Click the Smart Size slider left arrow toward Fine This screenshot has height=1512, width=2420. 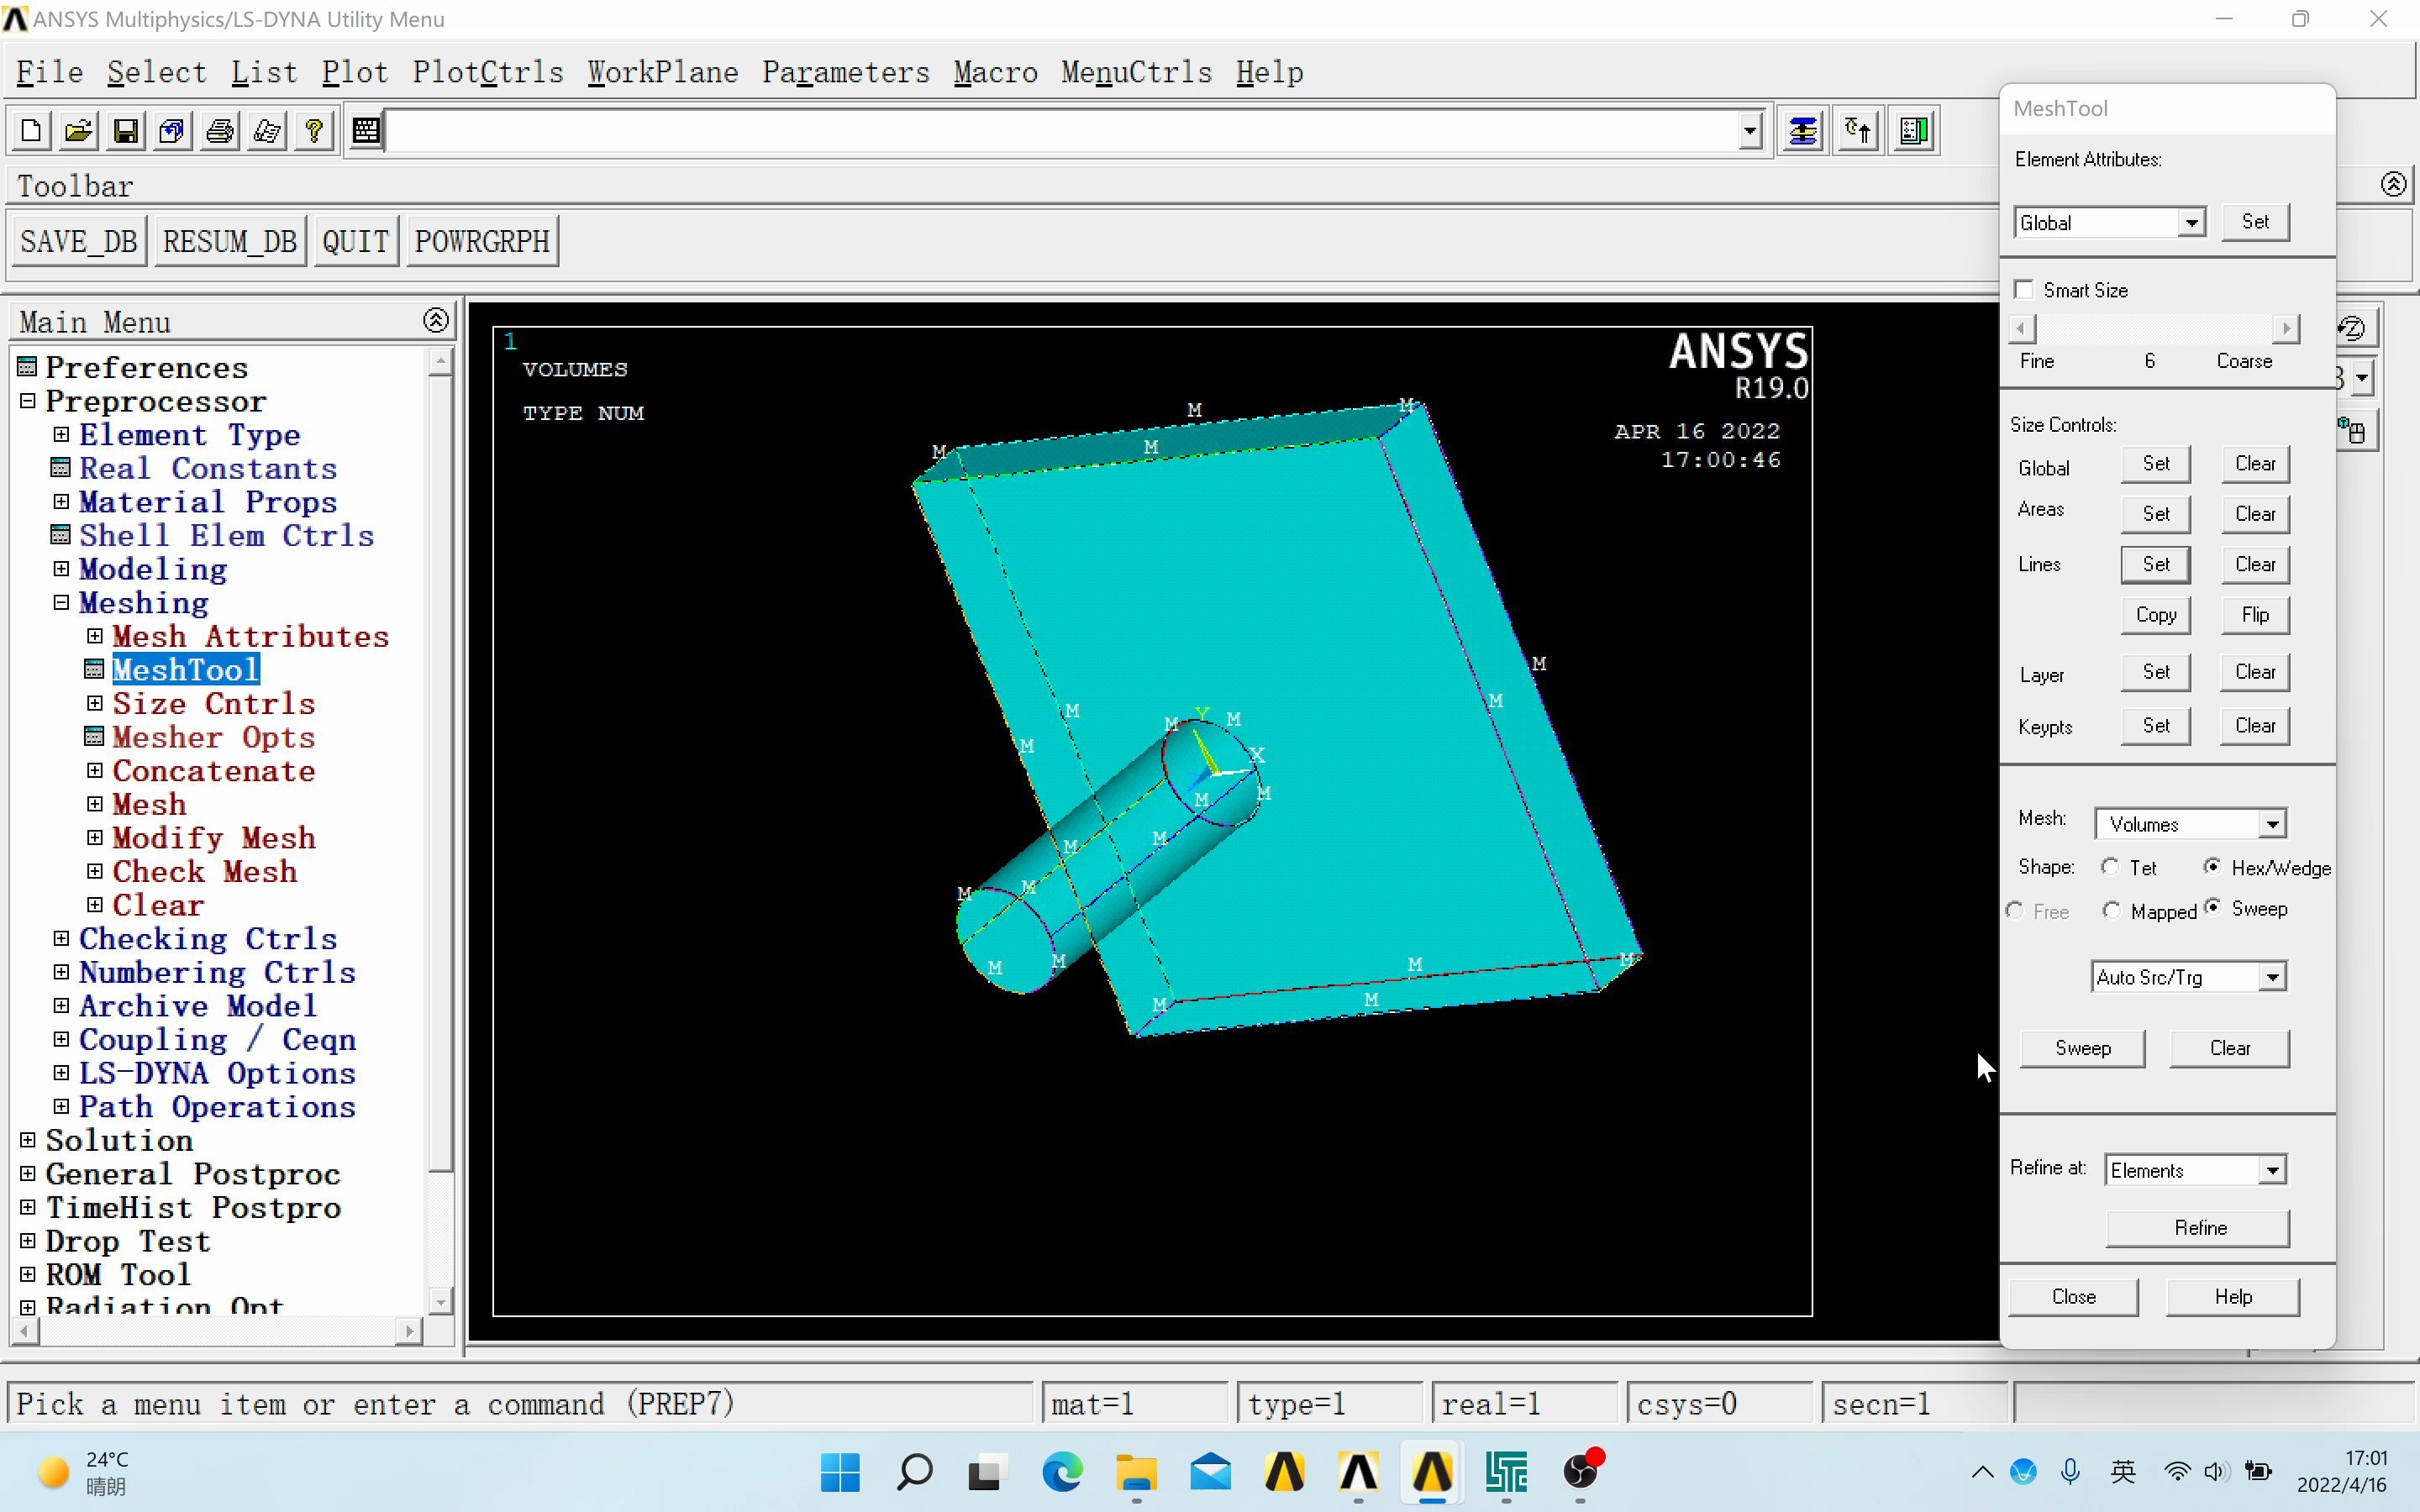pyautogui.click(x=2022, y=328)
